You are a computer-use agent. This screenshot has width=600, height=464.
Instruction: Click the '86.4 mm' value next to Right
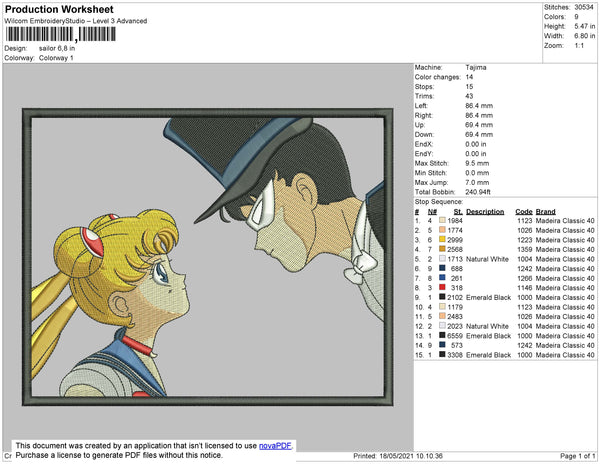click(x=479, y=115)
